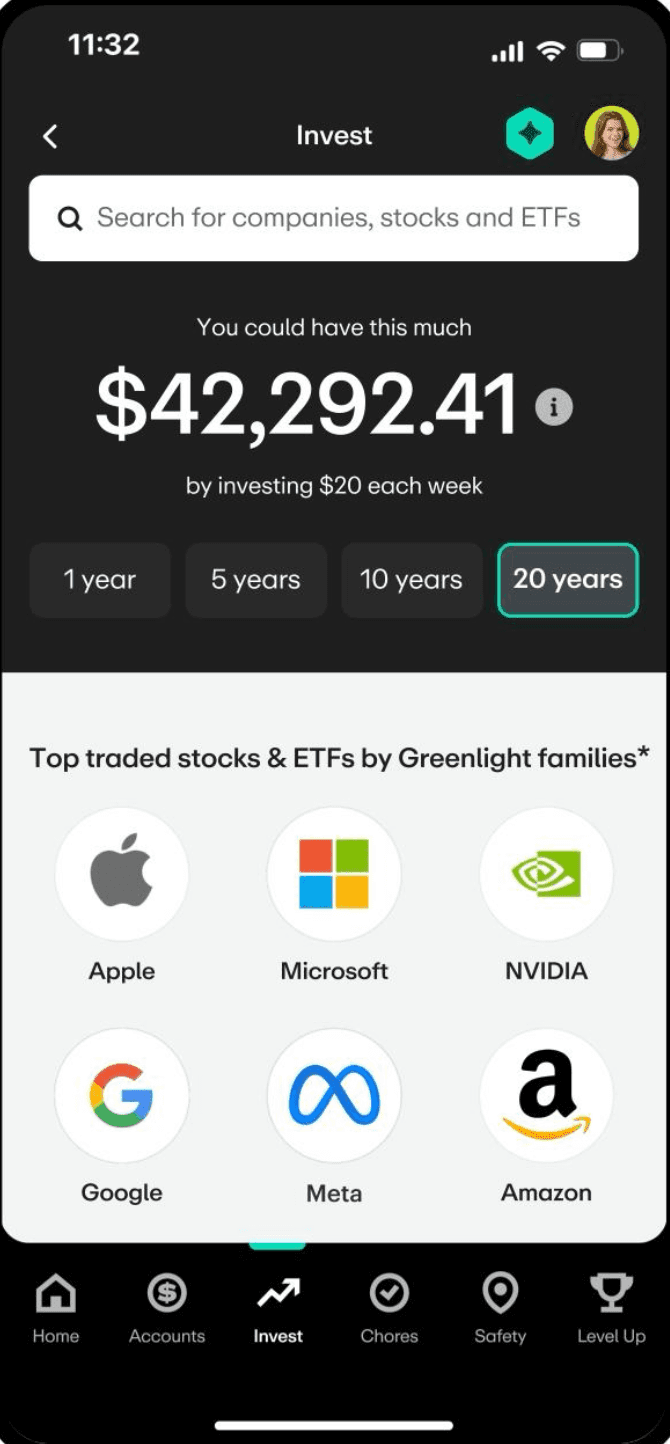Switch to the Safety tab

pyautogui.click(x=500, y=1307)
